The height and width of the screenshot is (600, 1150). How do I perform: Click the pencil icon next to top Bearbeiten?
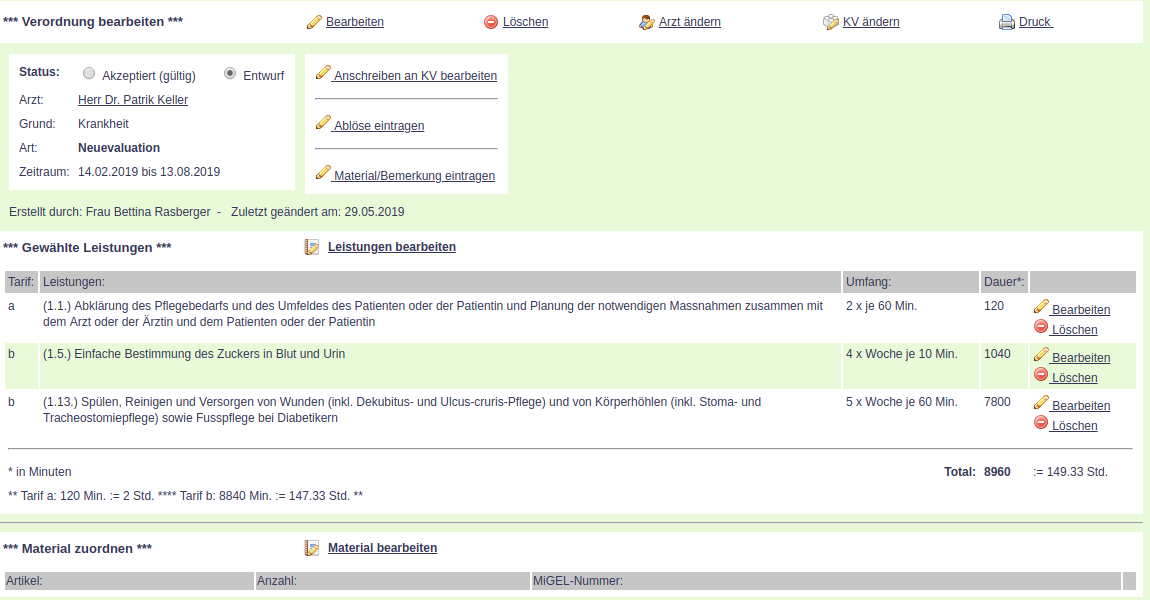[x=314, y=22]
